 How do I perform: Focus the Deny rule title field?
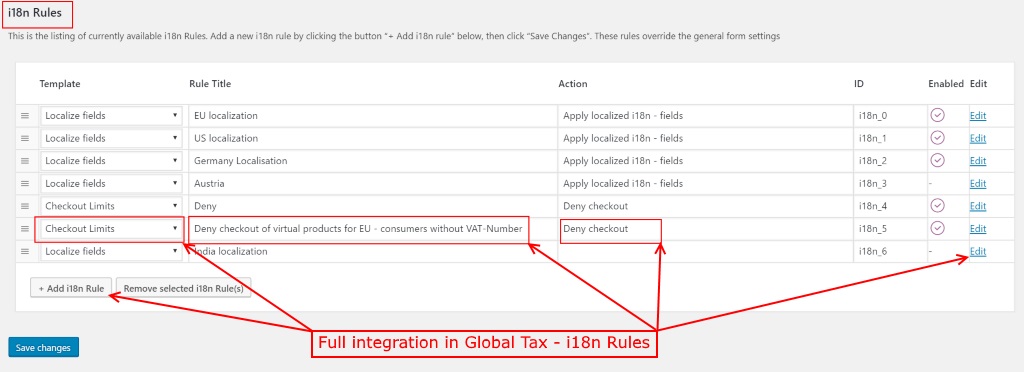pos(373,206)
